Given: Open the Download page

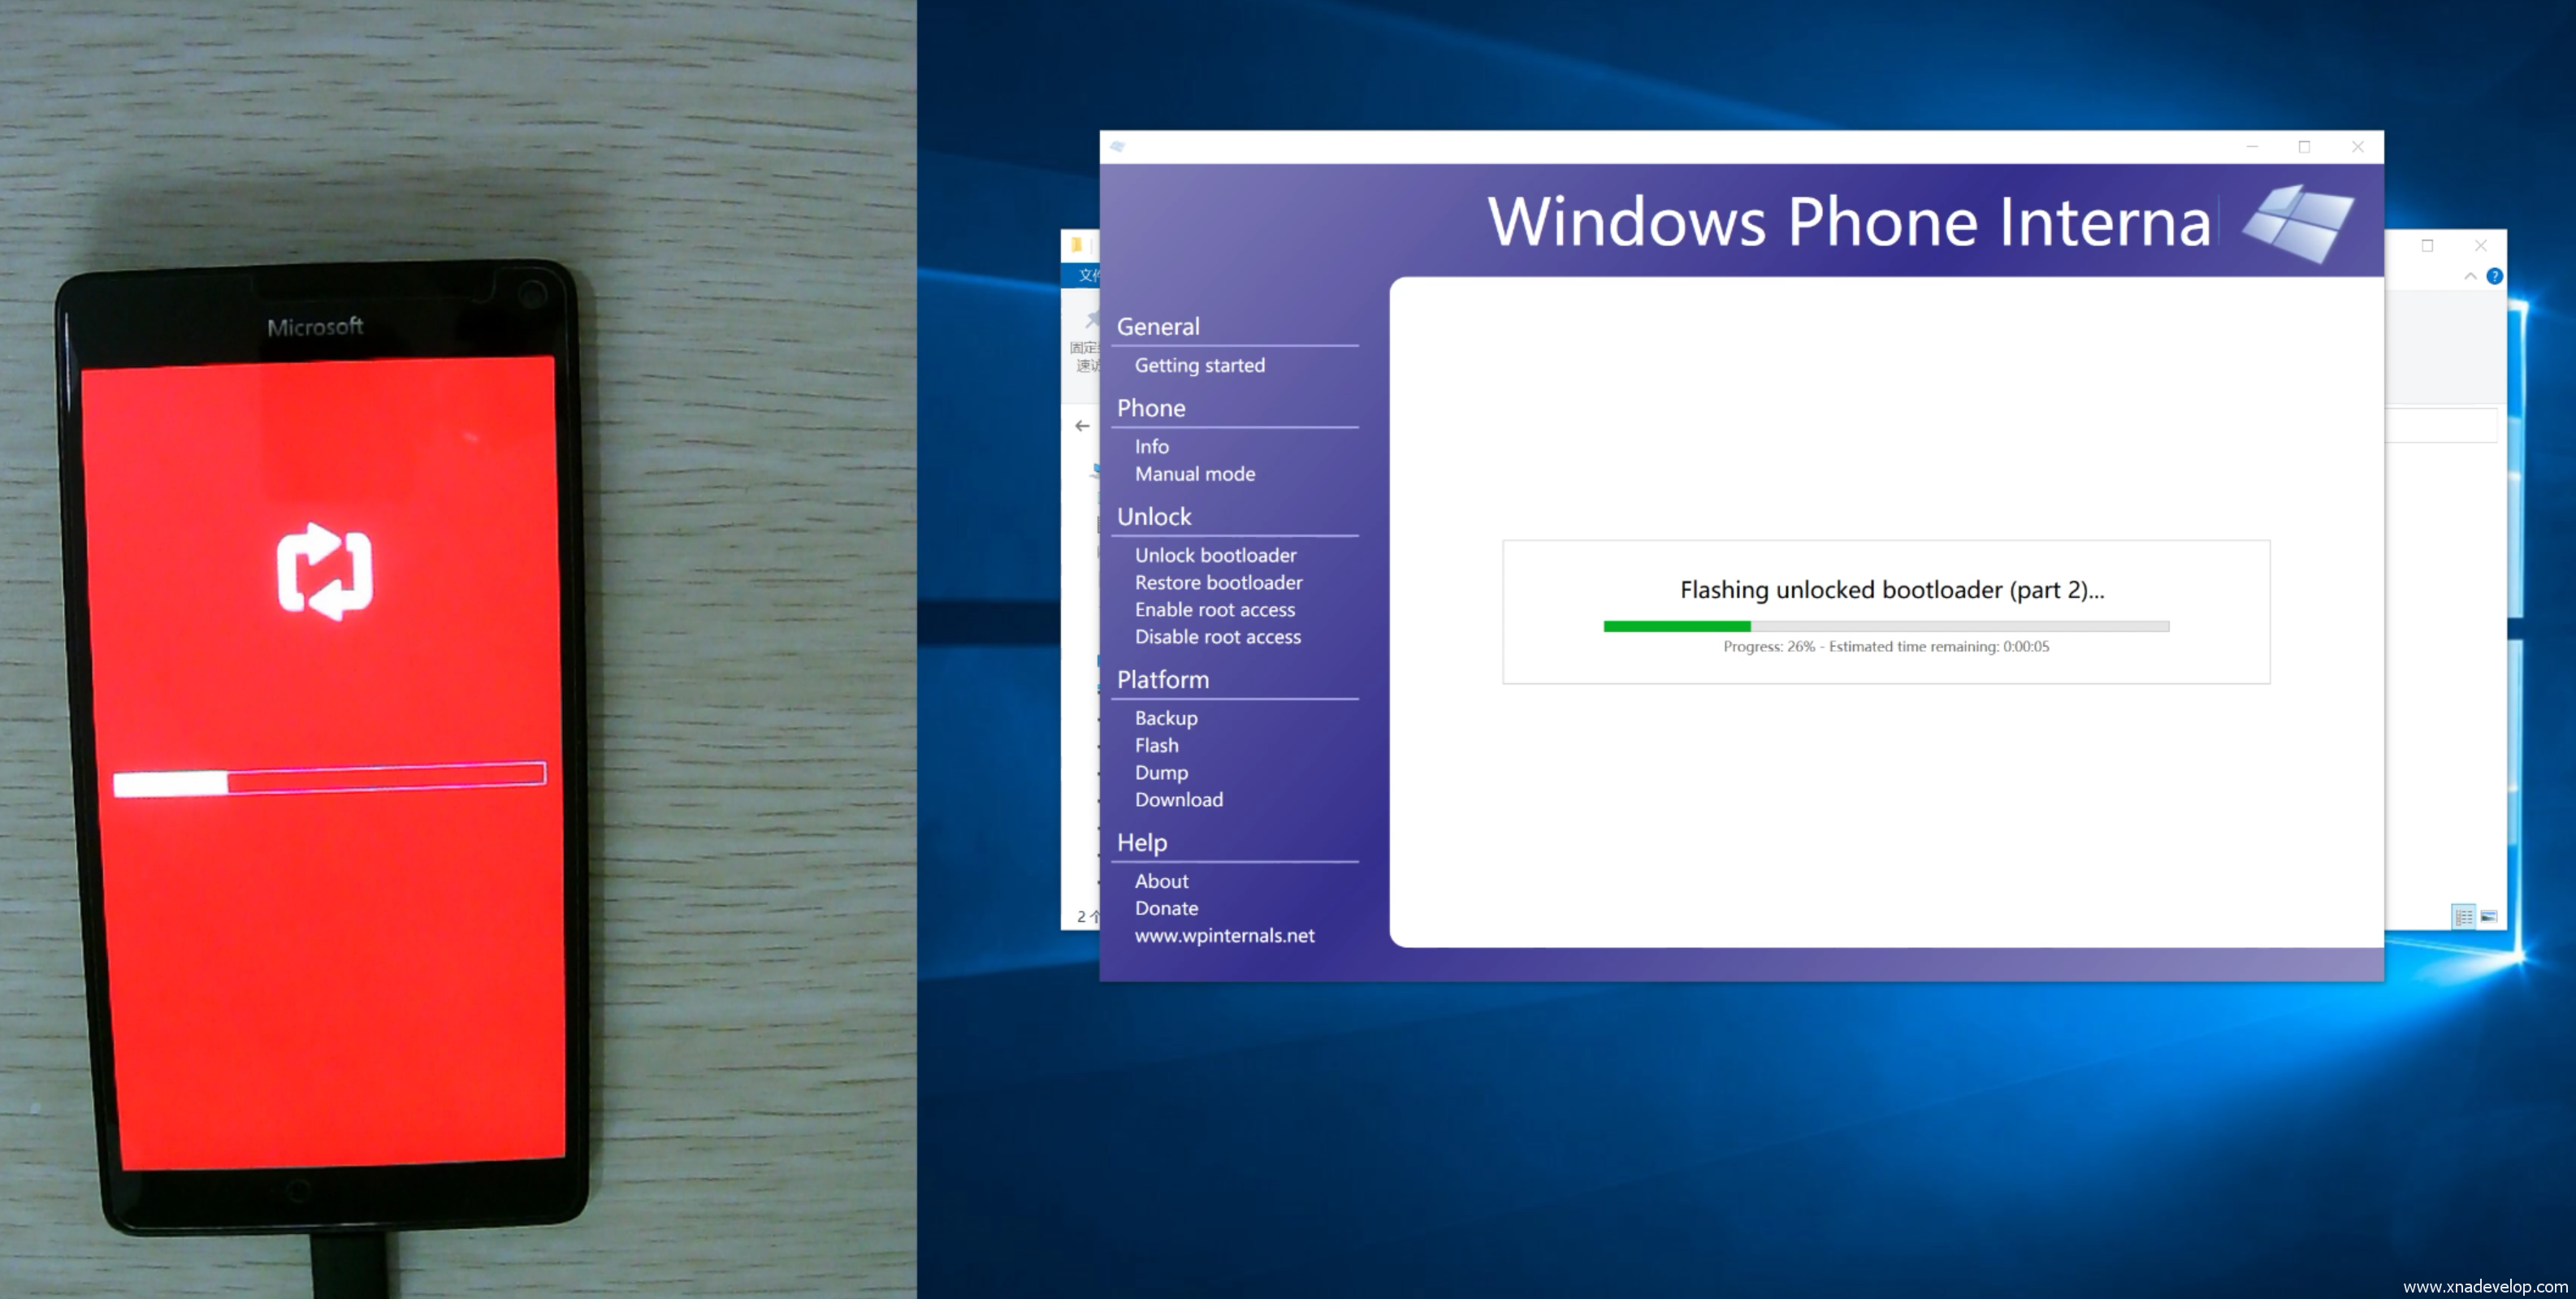Looking at the screenshot, I should [1178, 799].
